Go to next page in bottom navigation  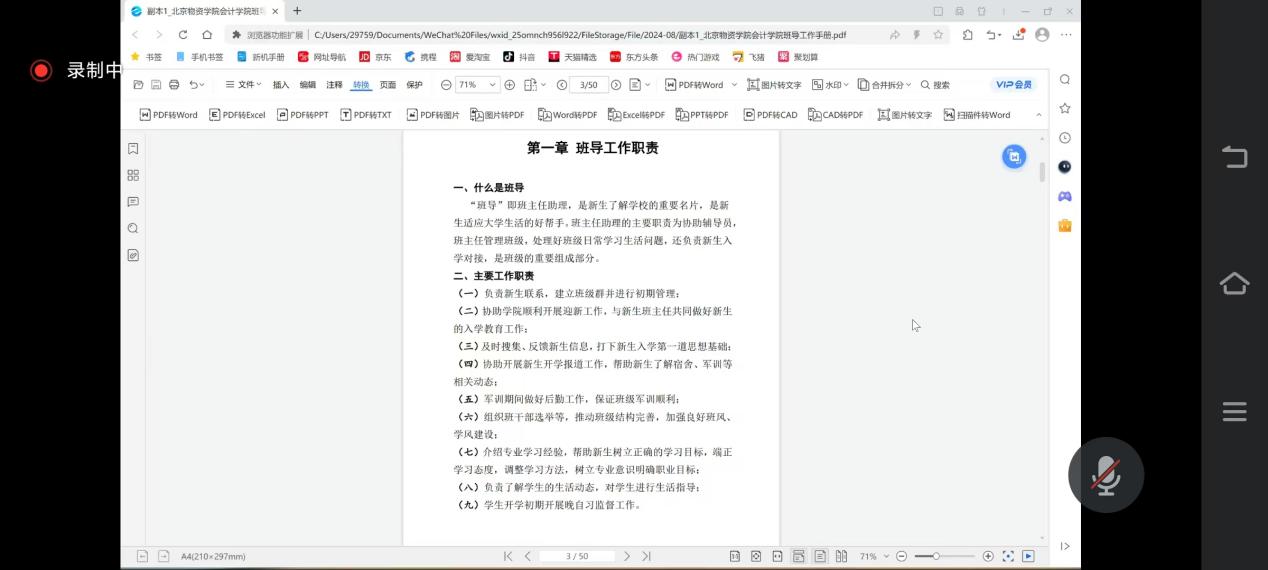click(x=627, y=556)
